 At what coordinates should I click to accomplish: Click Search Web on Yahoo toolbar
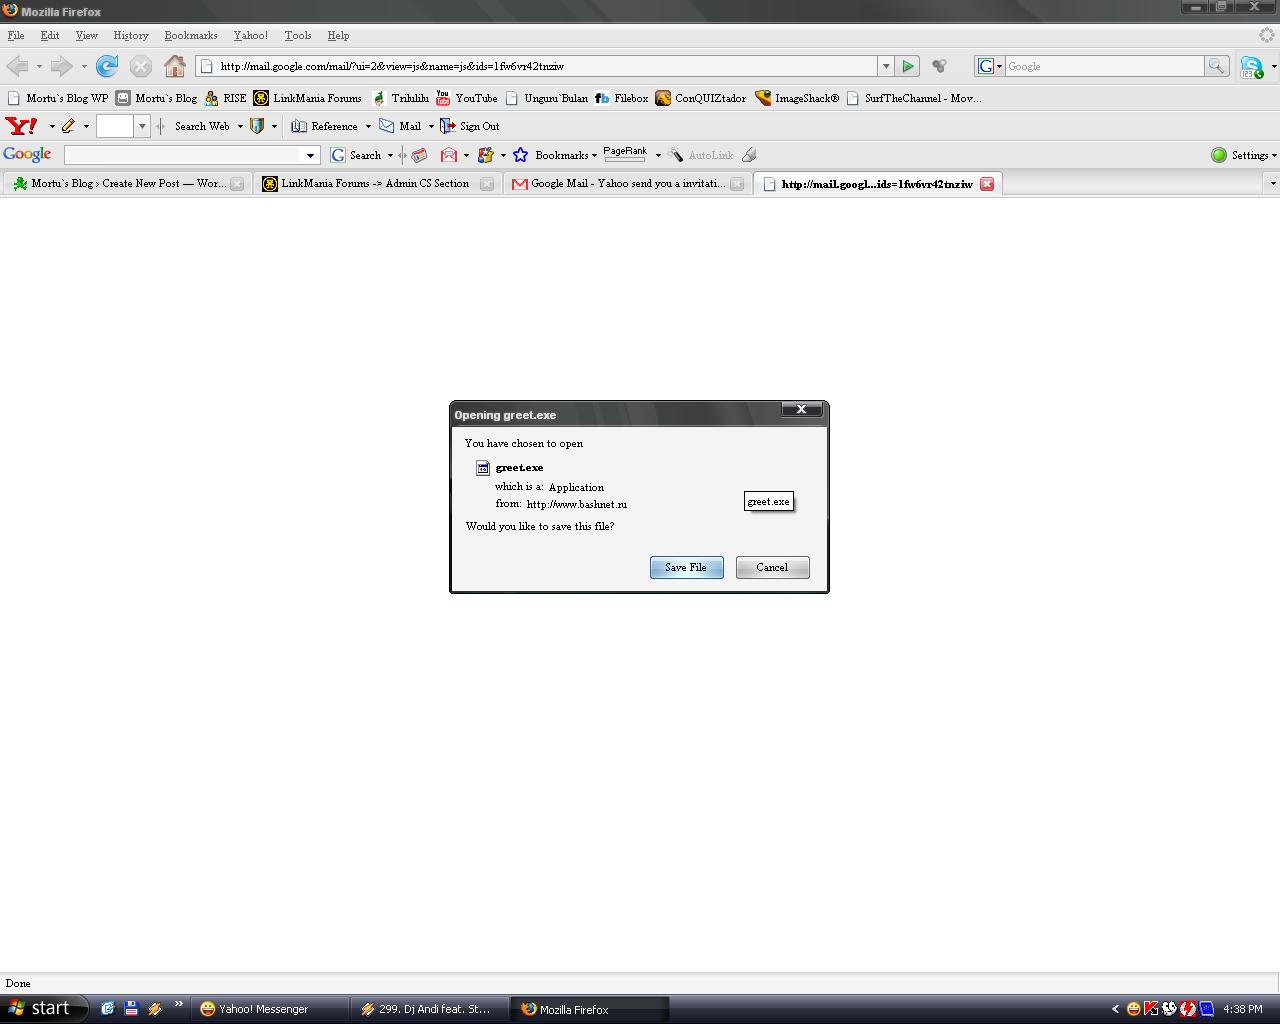coord(202,126)
